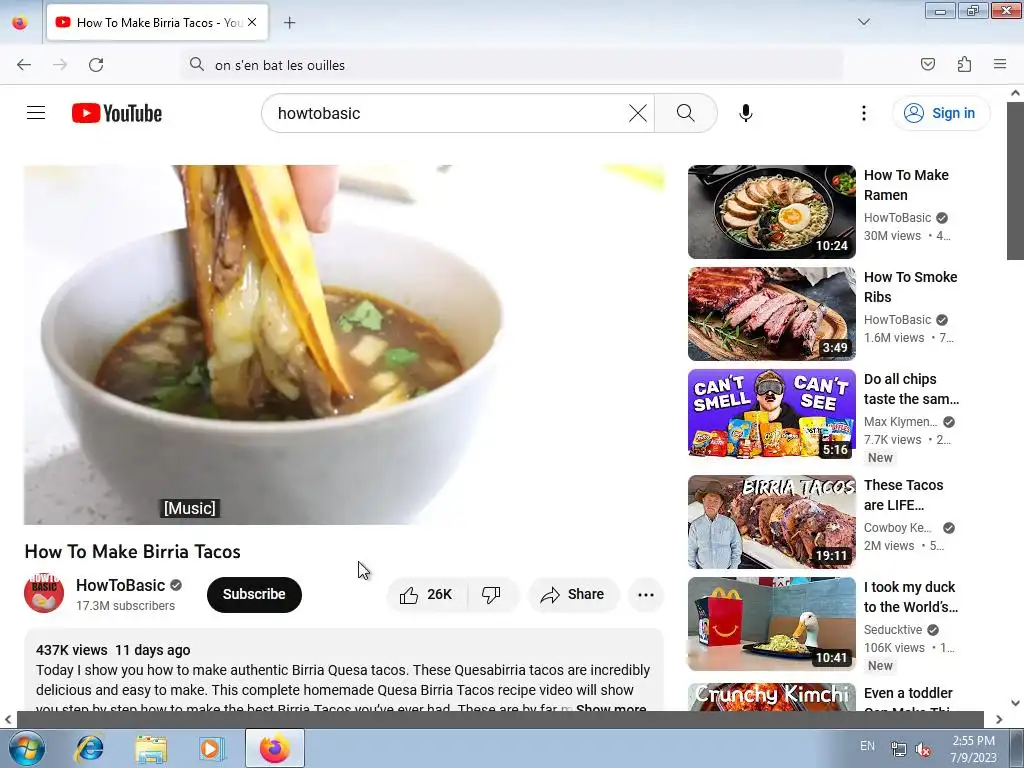Screen dimensions: 1024x768
Task: Select the How To Make Birria Tacos tab
Action: point(157,22)
